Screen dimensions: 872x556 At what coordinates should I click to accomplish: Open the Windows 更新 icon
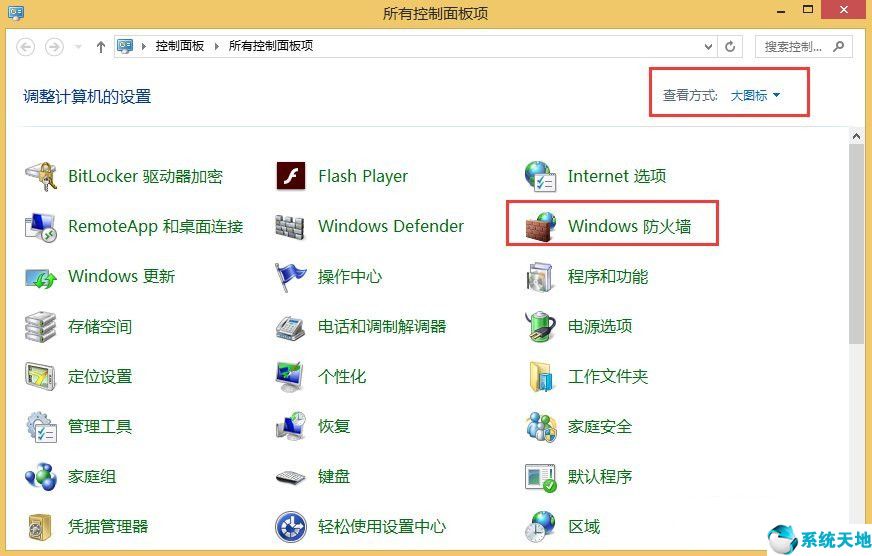[x=41, y=277]
